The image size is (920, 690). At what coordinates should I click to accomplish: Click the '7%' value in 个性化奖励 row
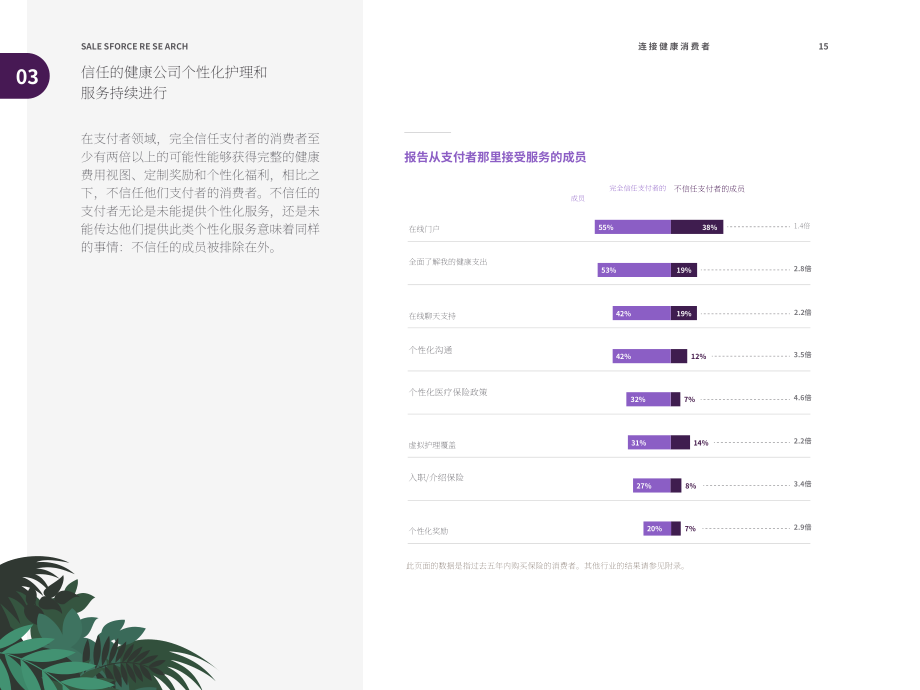tap(690, 529)
